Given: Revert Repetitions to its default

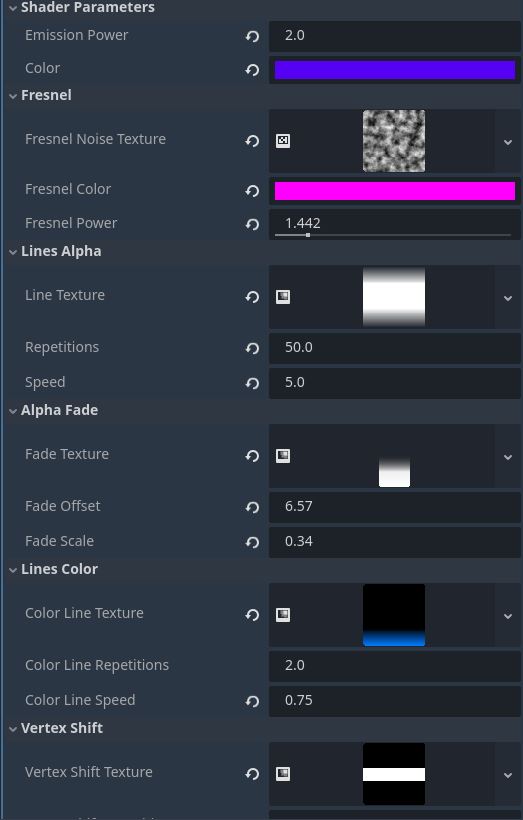Looking at the screenshot, I should coord(252,348).
